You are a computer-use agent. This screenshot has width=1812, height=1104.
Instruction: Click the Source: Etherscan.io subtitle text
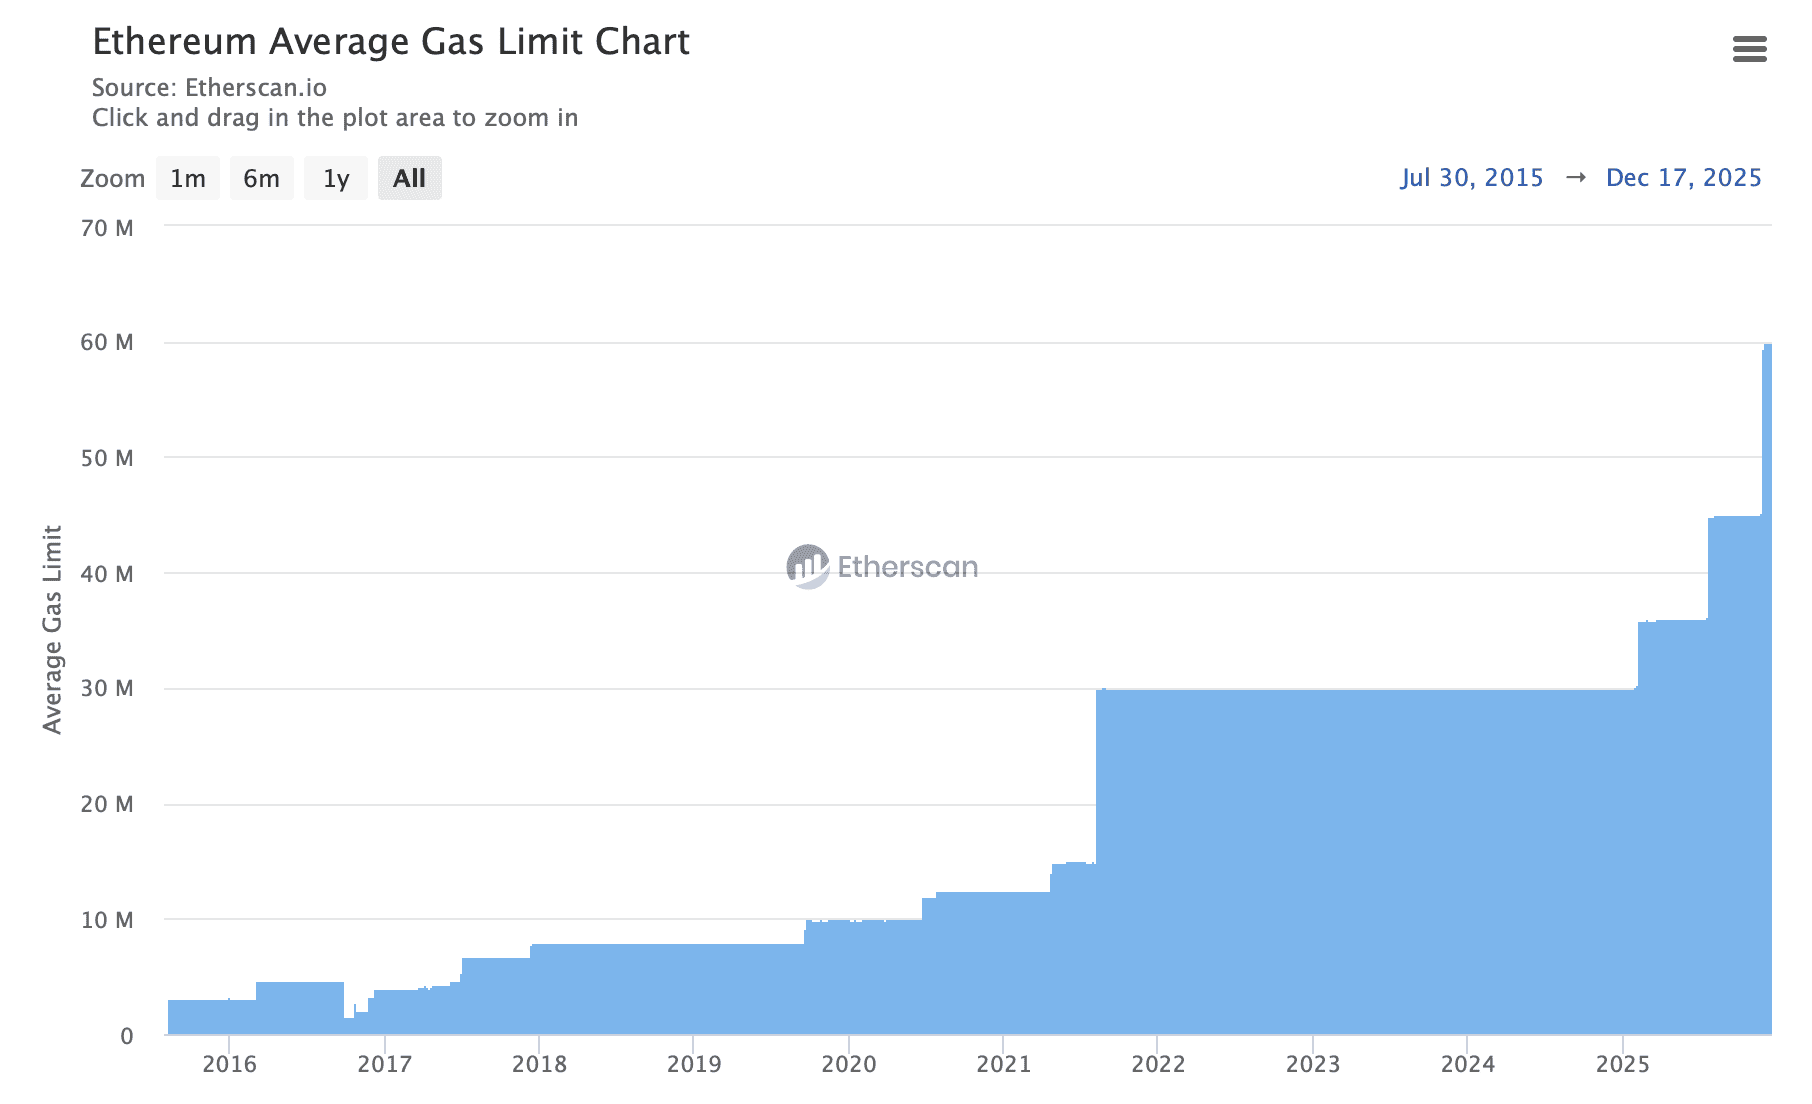pos(209,88)
